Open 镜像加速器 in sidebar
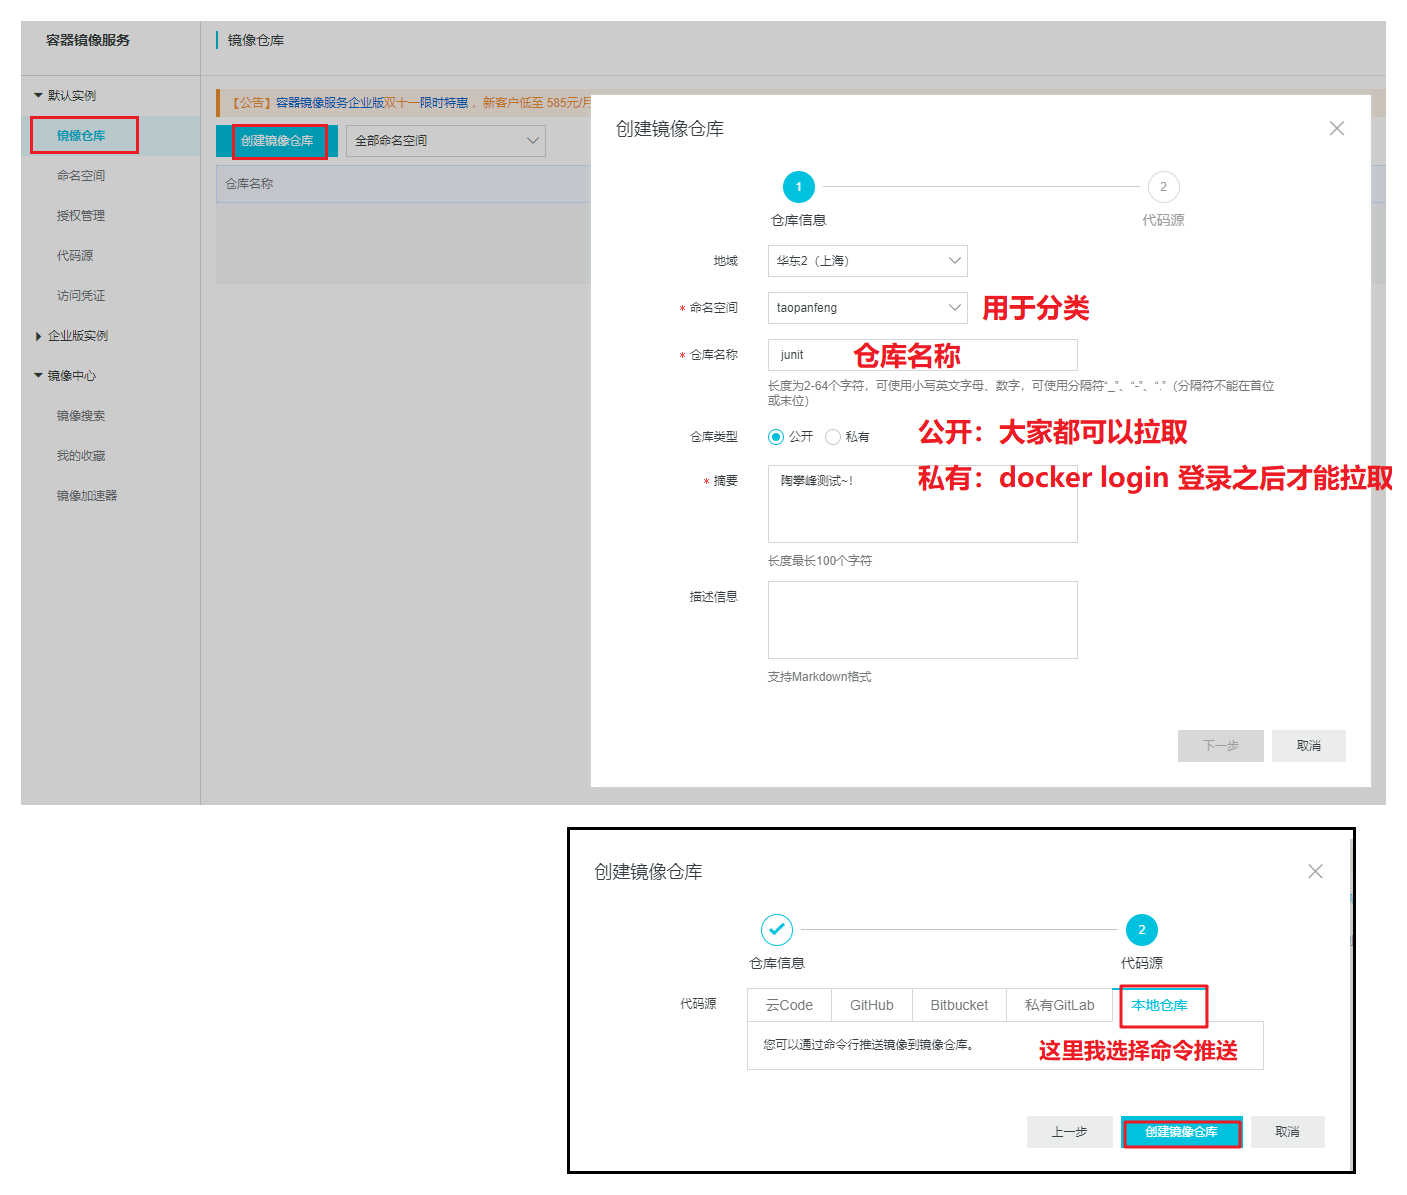1407x1195 pixels. [x=87, y=496]
